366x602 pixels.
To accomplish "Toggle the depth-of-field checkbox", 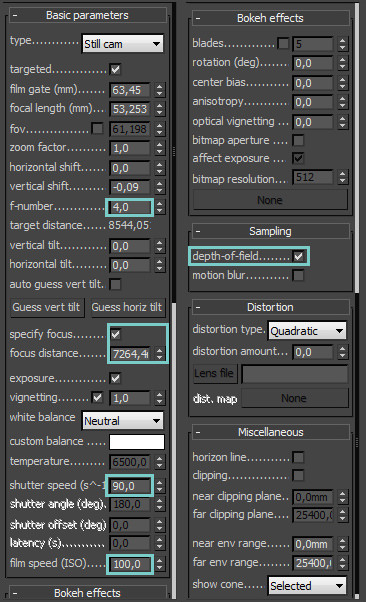I will 298,256.
